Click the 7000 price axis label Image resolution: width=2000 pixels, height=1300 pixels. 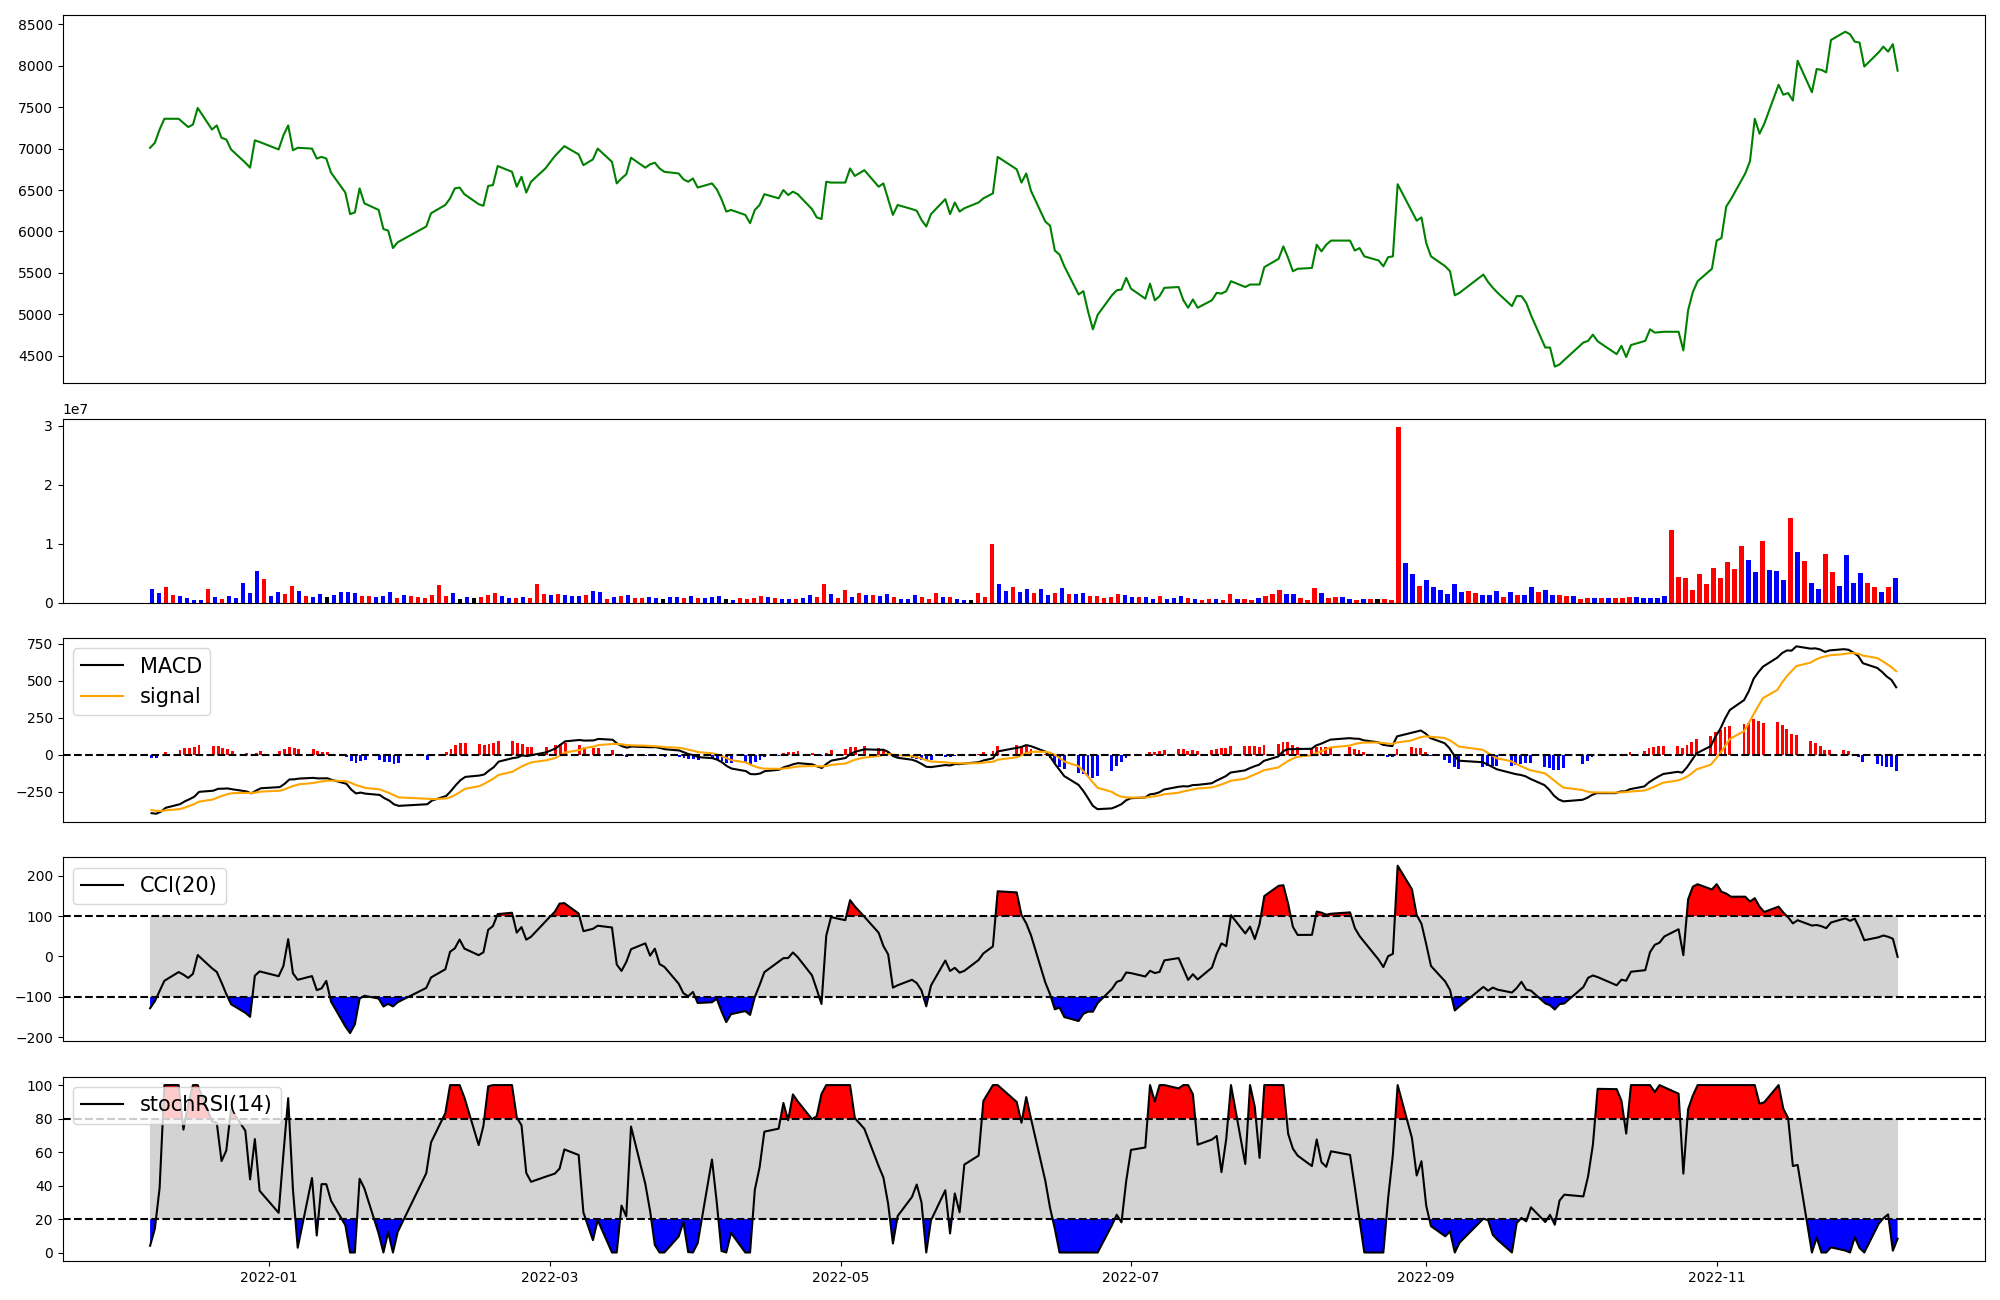36,149
